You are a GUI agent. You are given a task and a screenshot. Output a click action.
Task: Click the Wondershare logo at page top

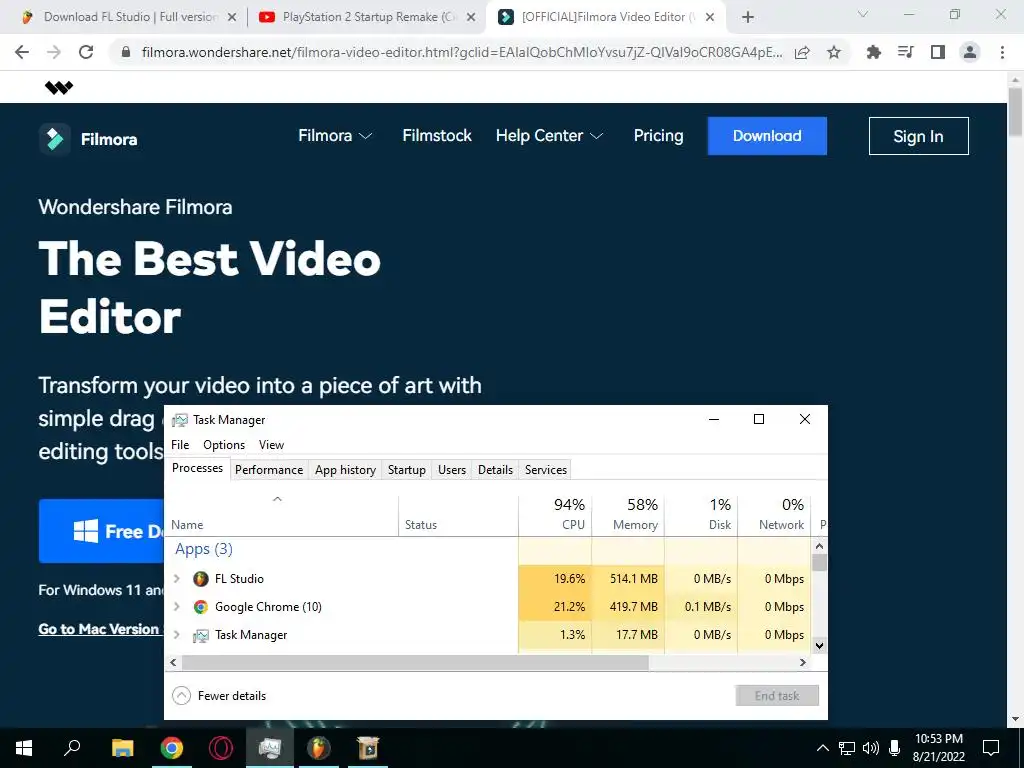tap(59, 88)
